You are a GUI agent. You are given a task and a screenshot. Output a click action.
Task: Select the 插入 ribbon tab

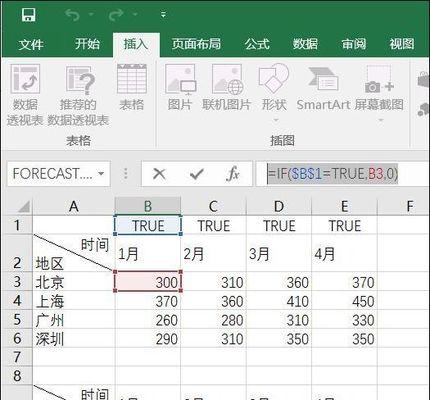(136, 44)
